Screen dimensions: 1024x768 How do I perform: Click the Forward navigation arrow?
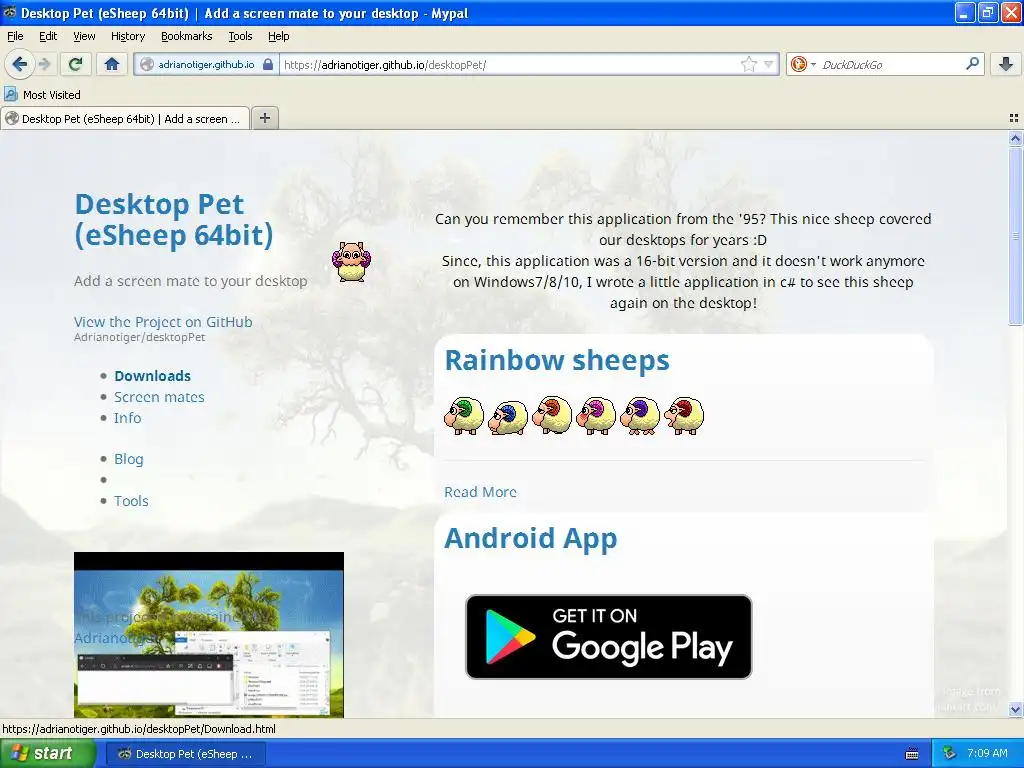pyautogui.click(x=44, y=64)
